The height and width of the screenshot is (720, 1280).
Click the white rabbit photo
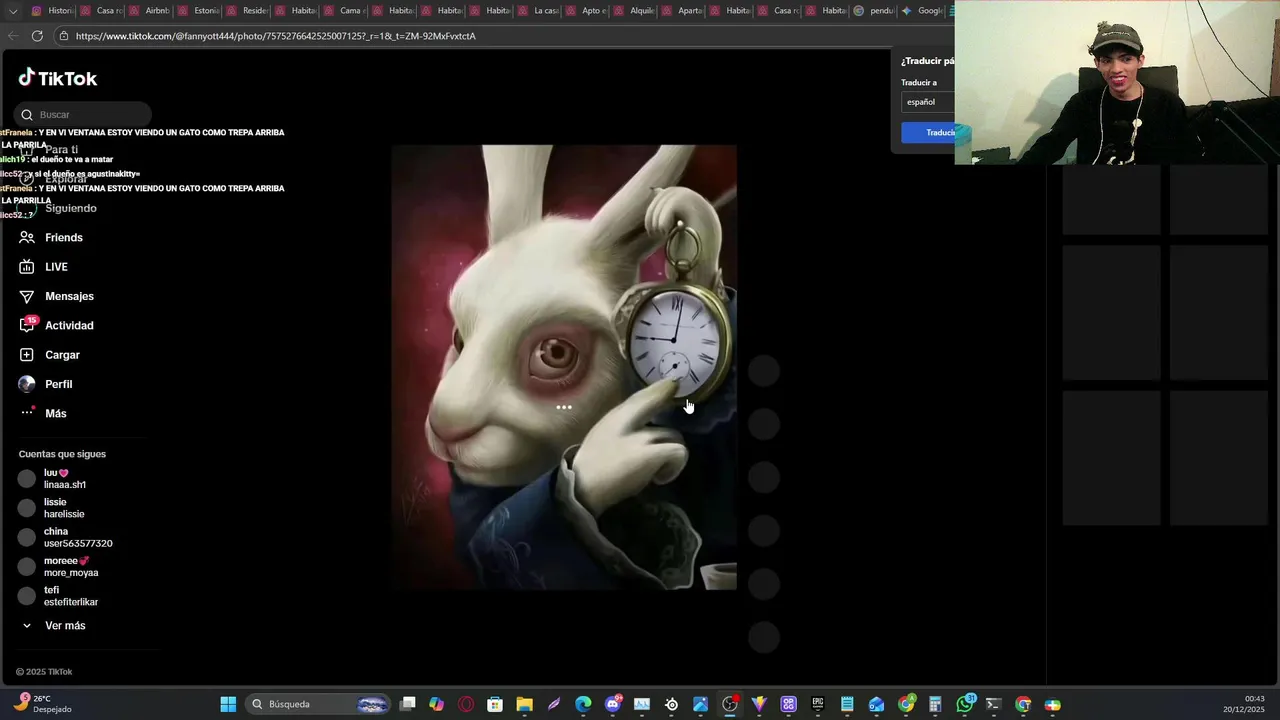click(564, 367)
